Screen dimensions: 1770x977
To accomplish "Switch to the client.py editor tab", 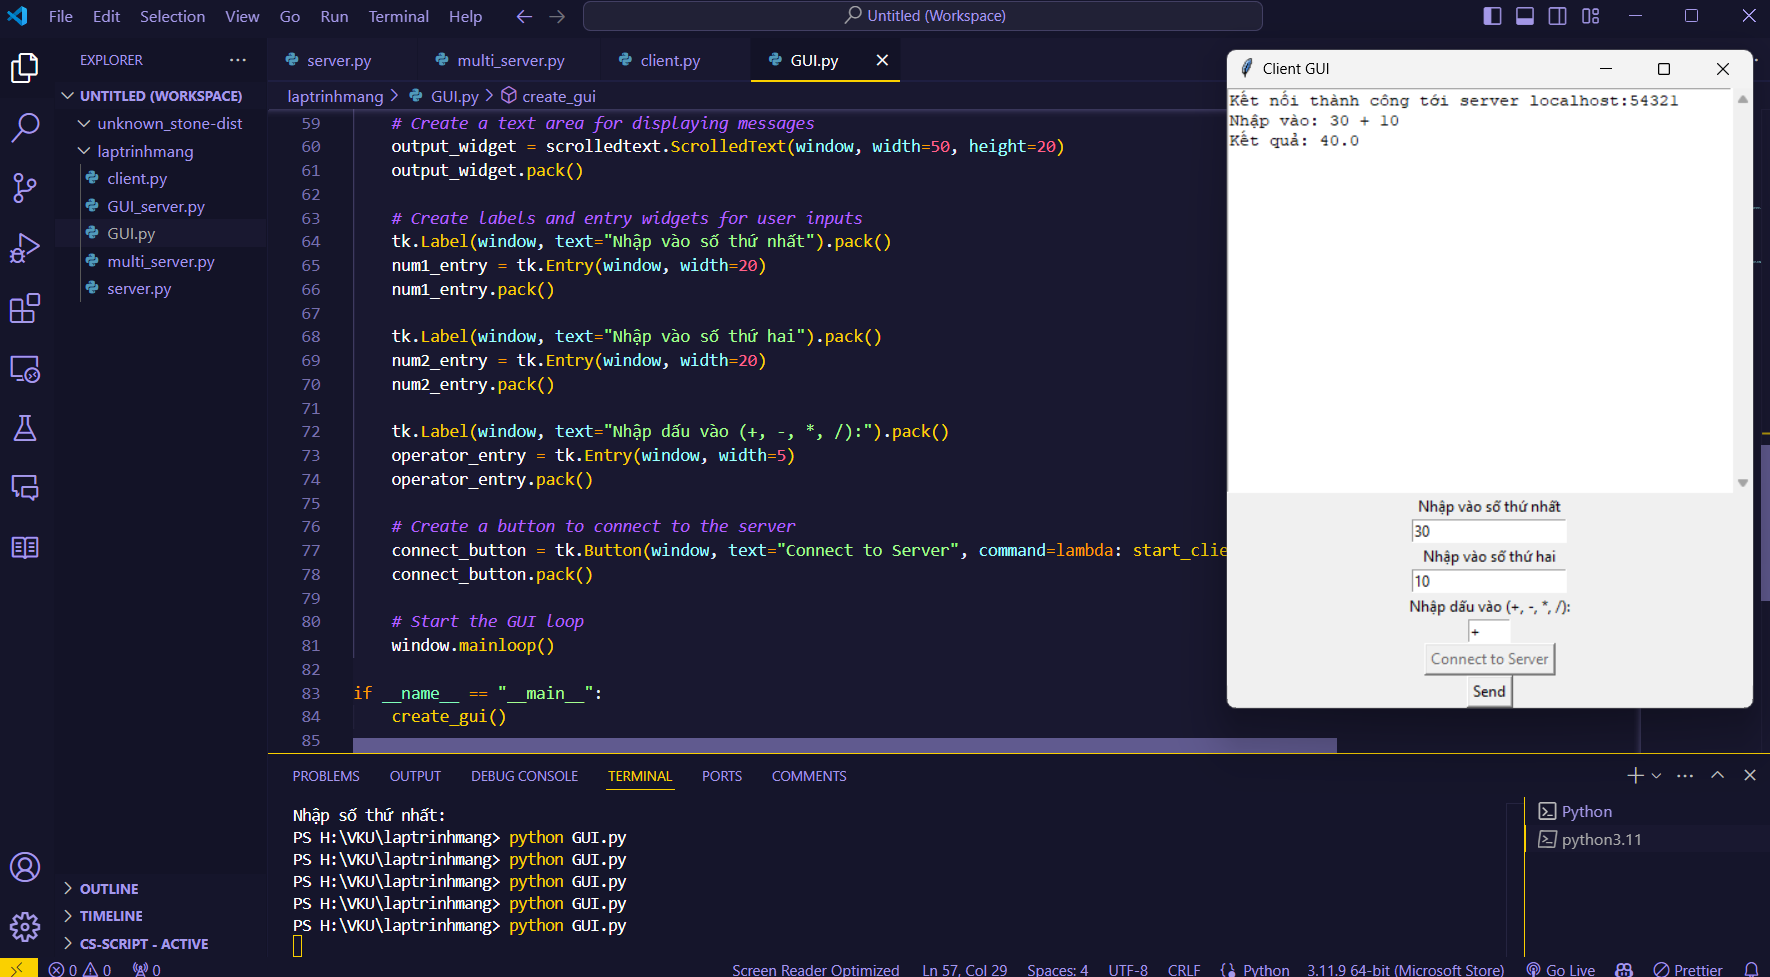I will (670, 60).
